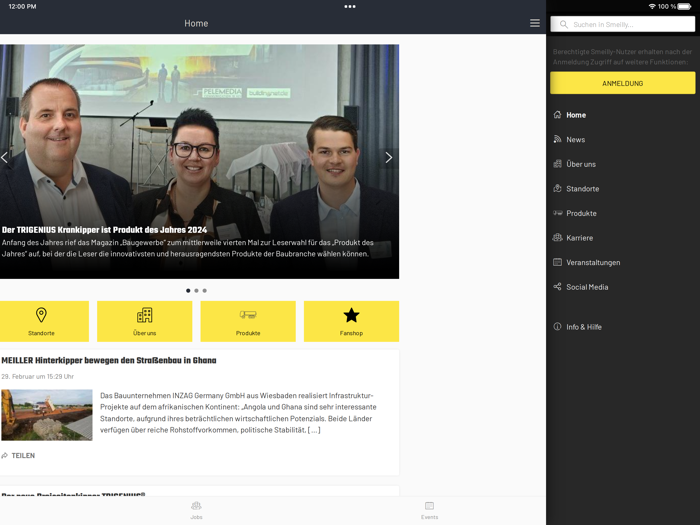The image size is (700, 525).
Task: Click the Info & Hilfe info icon
Action: [x=557, y=326]
